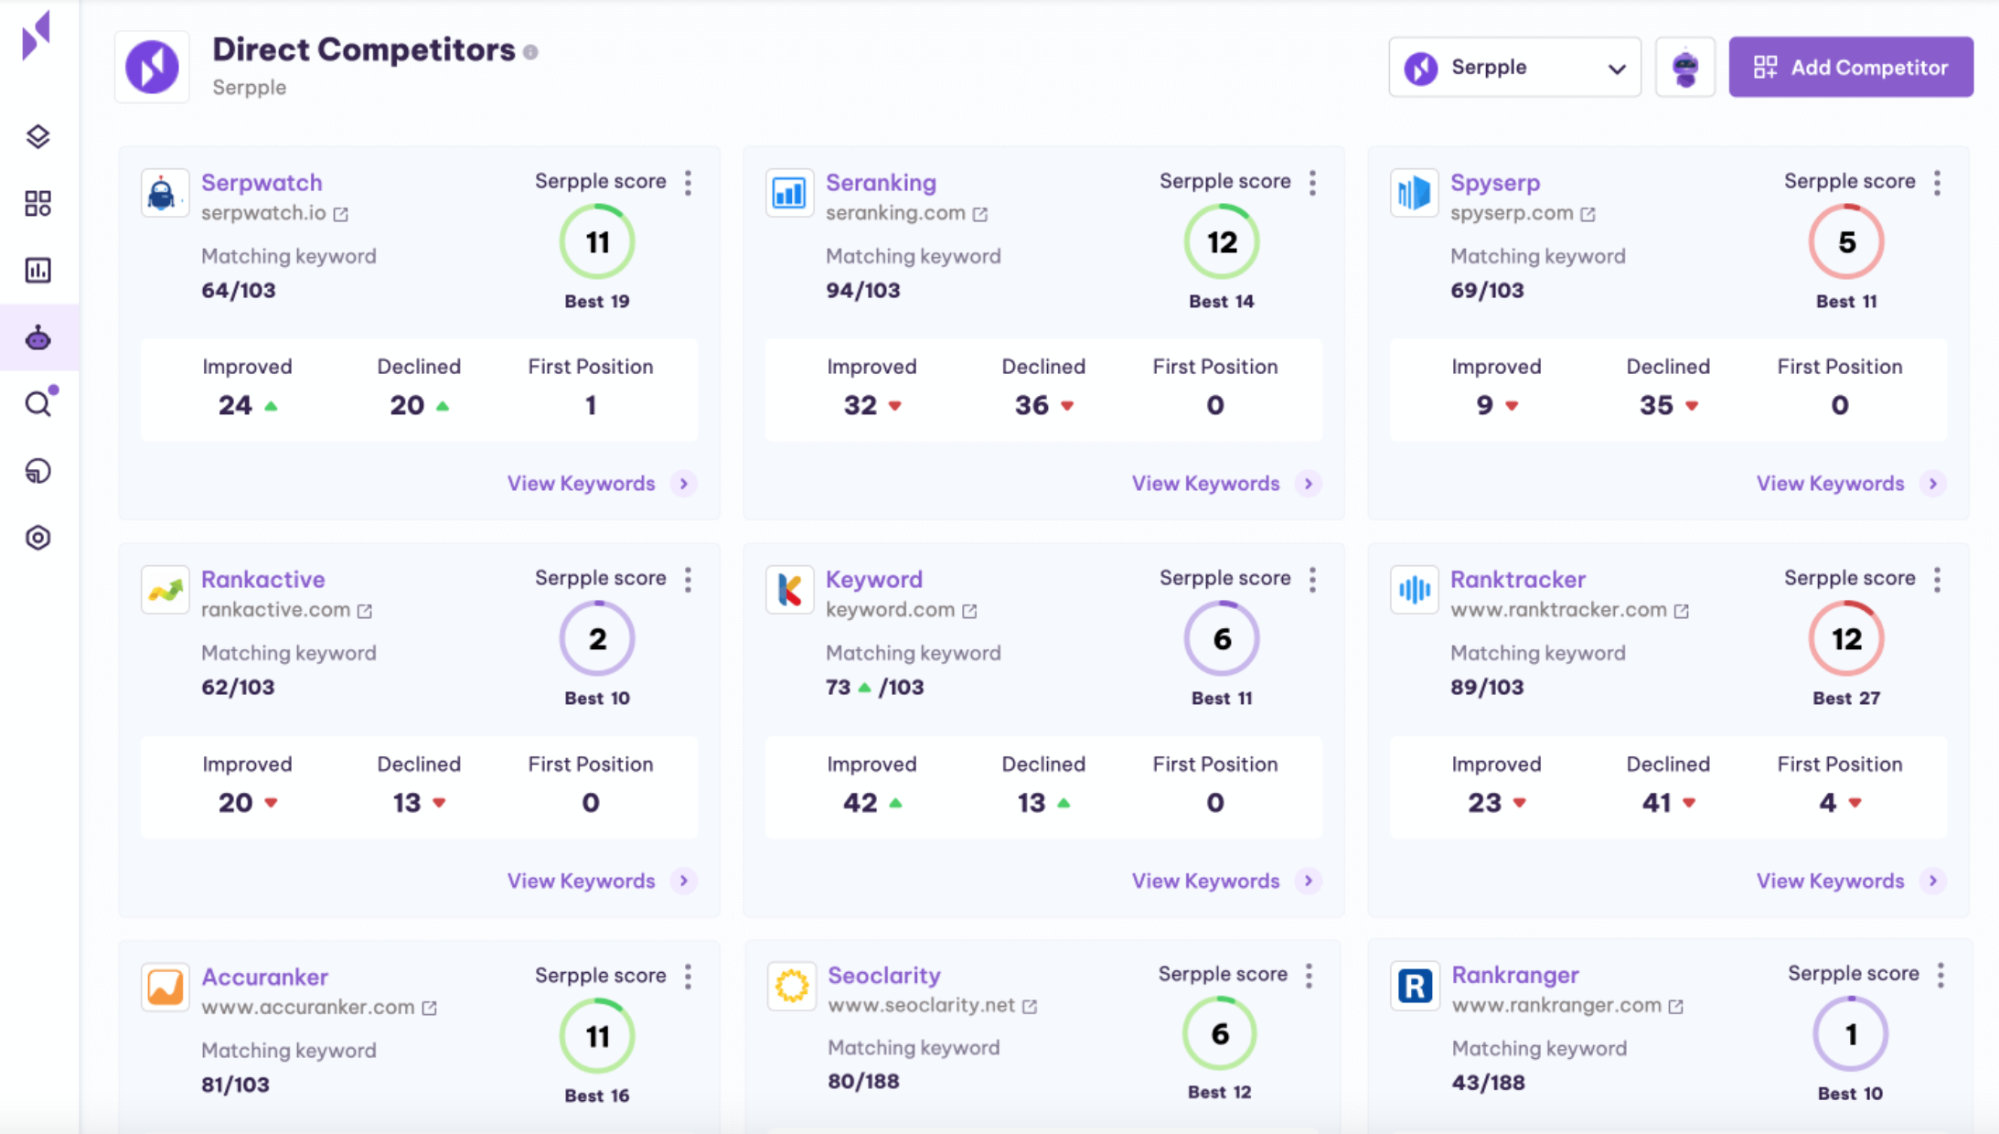Select the robot competitors icon in the sidebar
Viewport: 1999px width, 1134px height.
click(x=38, y=338)
